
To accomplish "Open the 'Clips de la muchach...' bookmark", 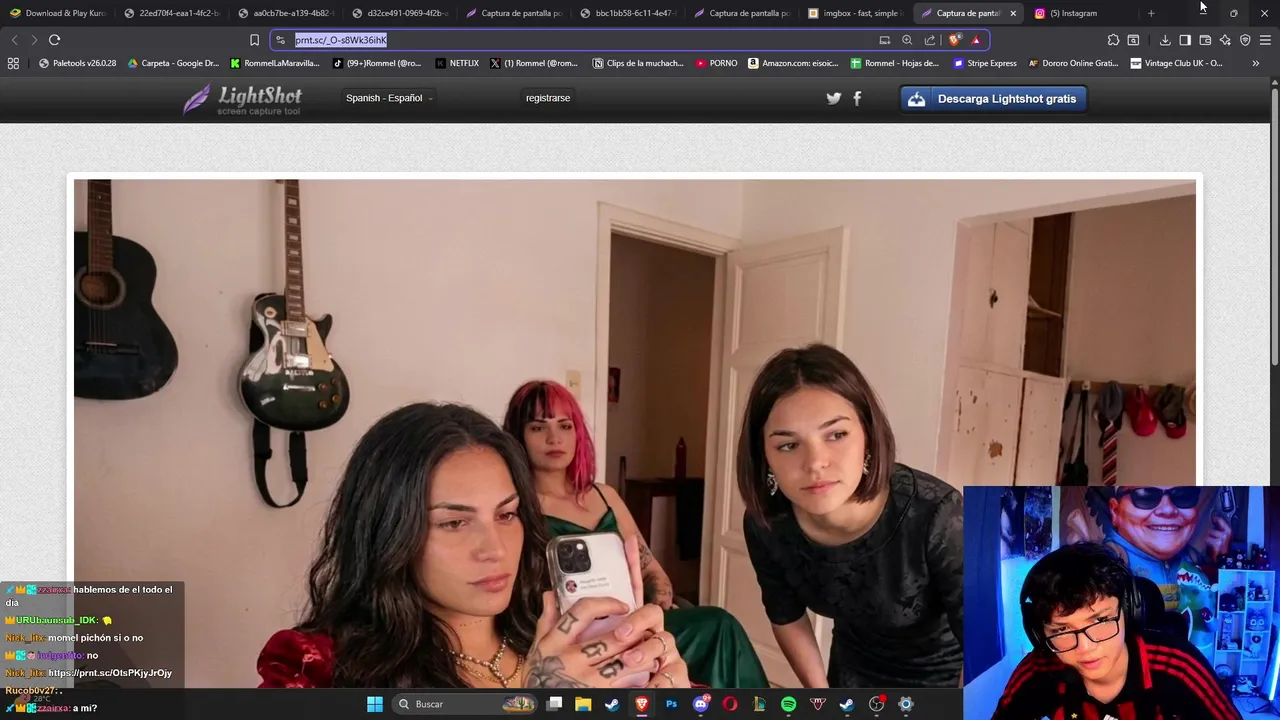I will pyautogui.click(x=638, y=63).
